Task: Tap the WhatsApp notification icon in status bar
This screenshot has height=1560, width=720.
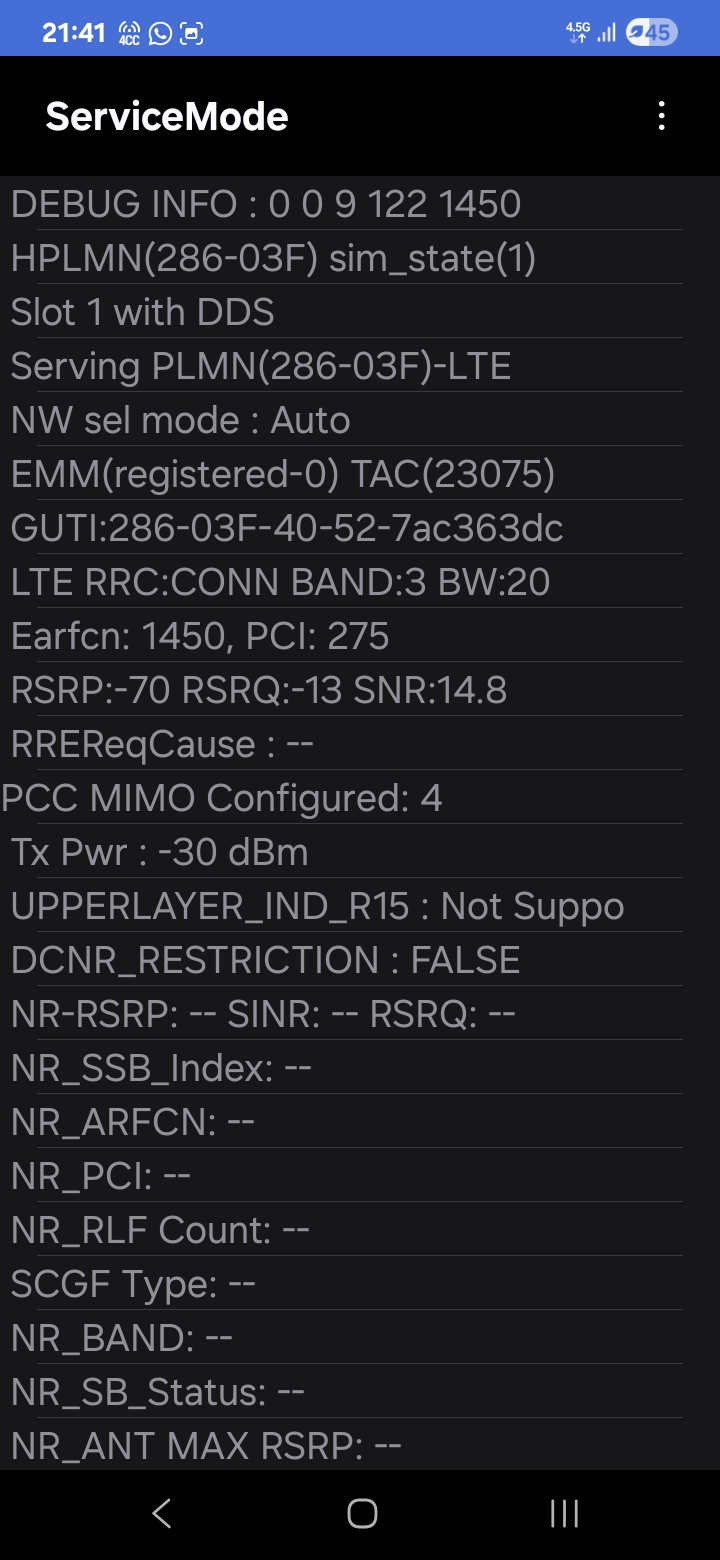Action: pos(160,32)
